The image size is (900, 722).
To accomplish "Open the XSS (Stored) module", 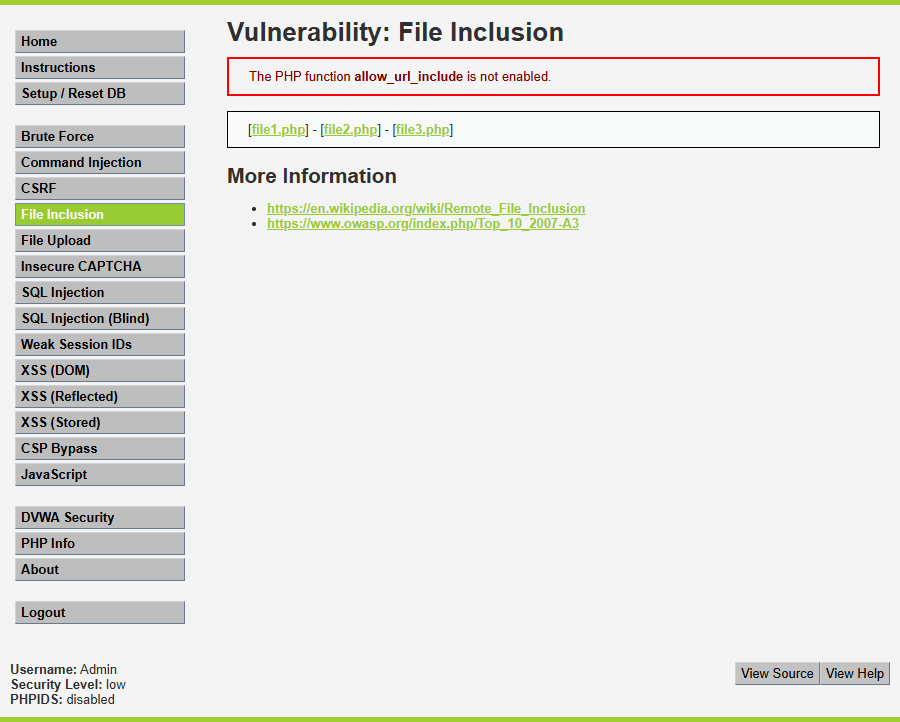I will click(100, 423).
